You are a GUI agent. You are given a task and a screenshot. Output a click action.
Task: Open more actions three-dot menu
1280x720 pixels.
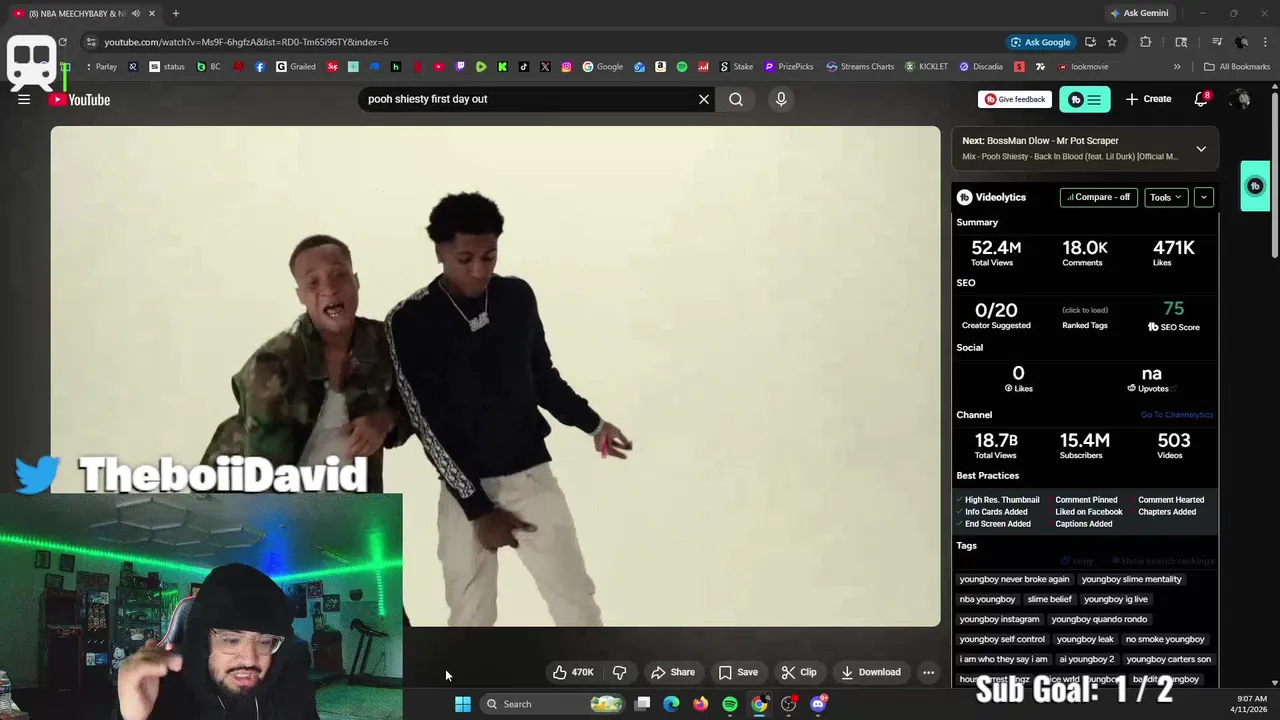[x=928, y=672]
